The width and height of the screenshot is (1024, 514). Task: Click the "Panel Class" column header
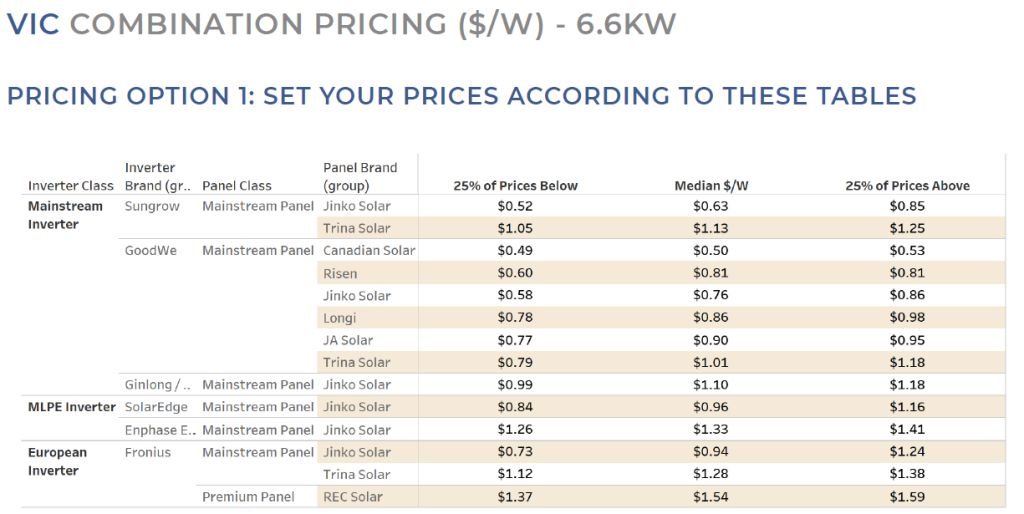[x=237, y=185]
